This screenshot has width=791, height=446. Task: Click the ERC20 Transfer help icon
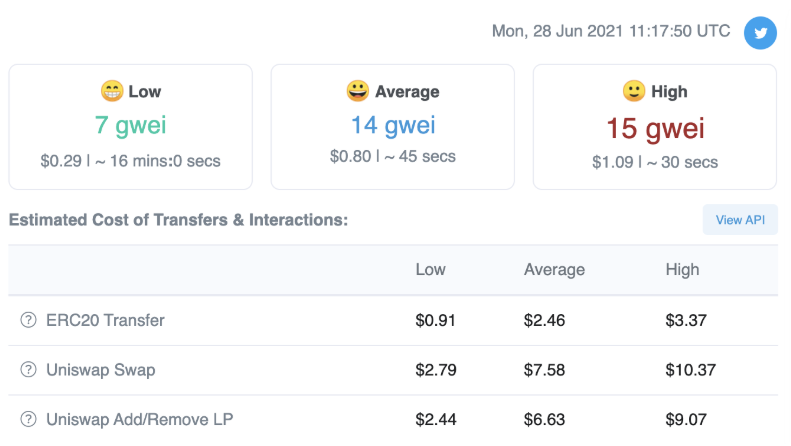pos(28,320)
